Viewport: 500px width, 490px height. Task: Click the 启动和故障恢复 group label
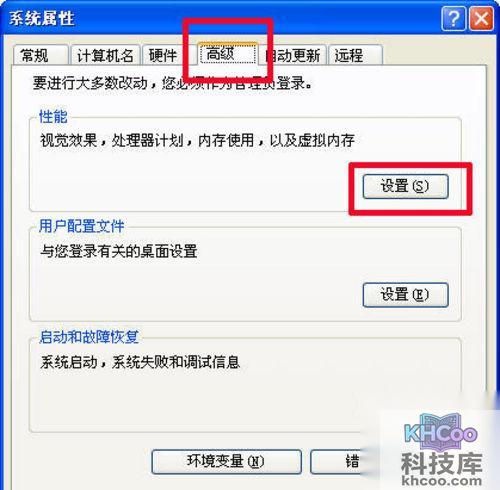point(89,337)
